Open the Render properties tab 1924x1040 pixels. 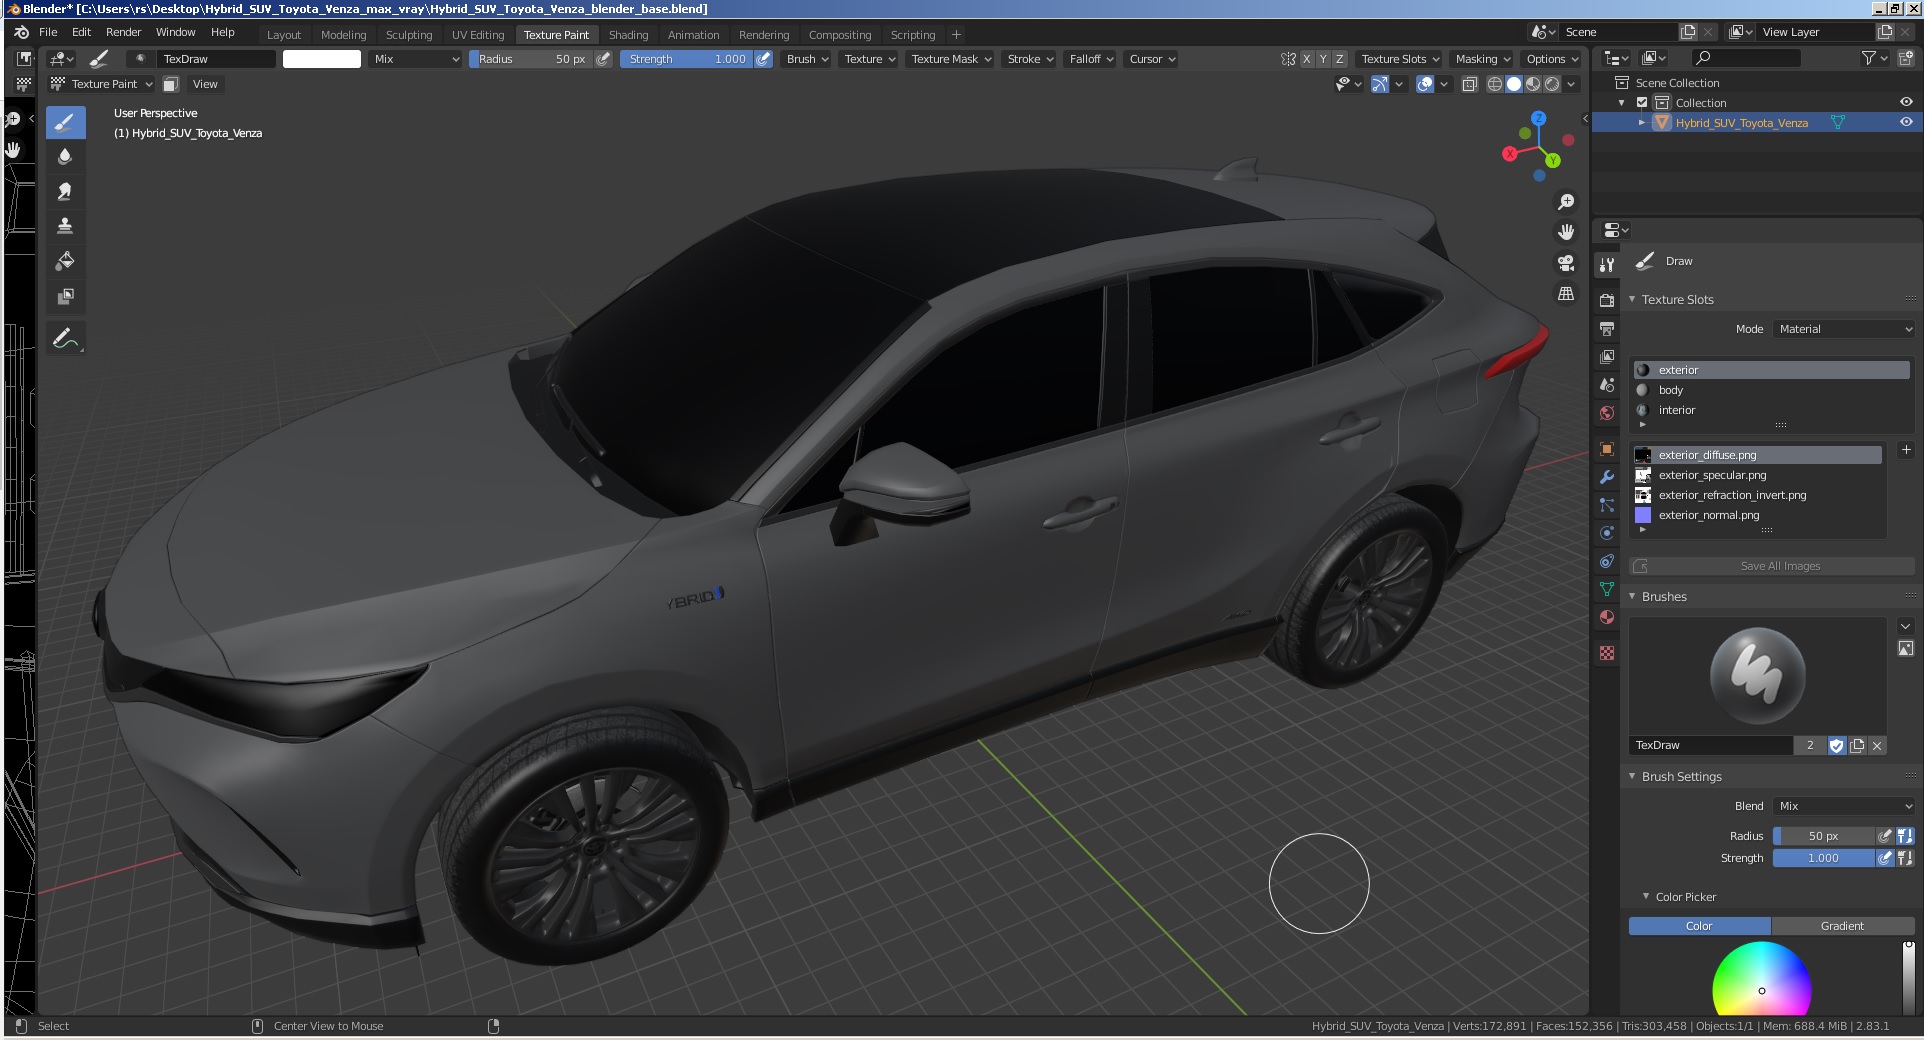pyautogui.click(x=1607, y=301)
